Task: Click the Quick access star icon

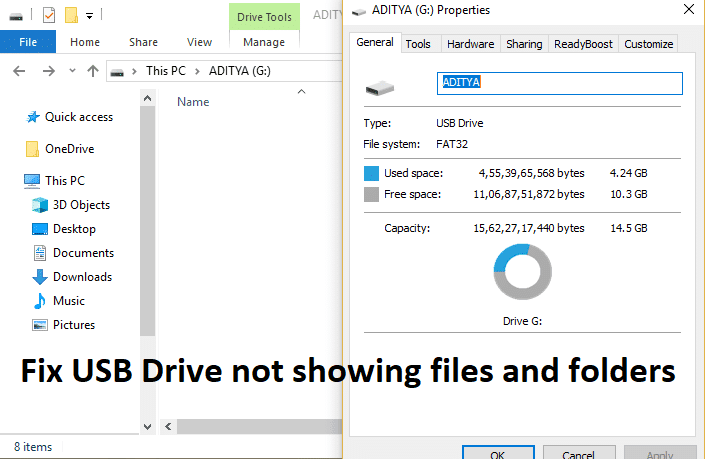Action: [33, 117]
